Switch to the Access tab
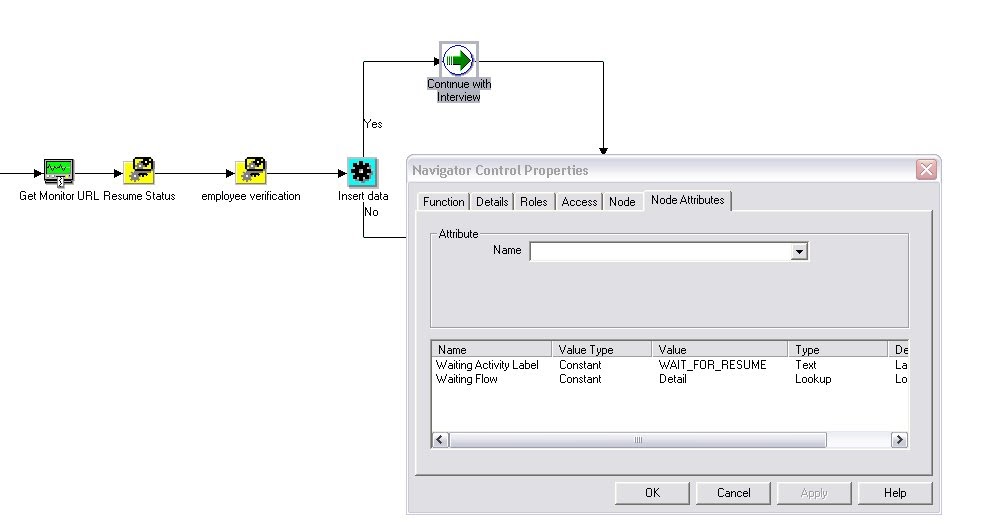 point(579,202)
